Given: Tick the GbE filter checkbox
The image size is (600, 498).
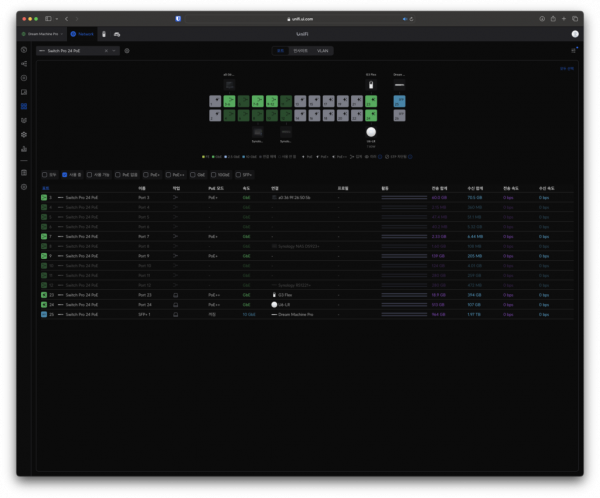Looking at the screenshot, I should (x=193, y=174).
